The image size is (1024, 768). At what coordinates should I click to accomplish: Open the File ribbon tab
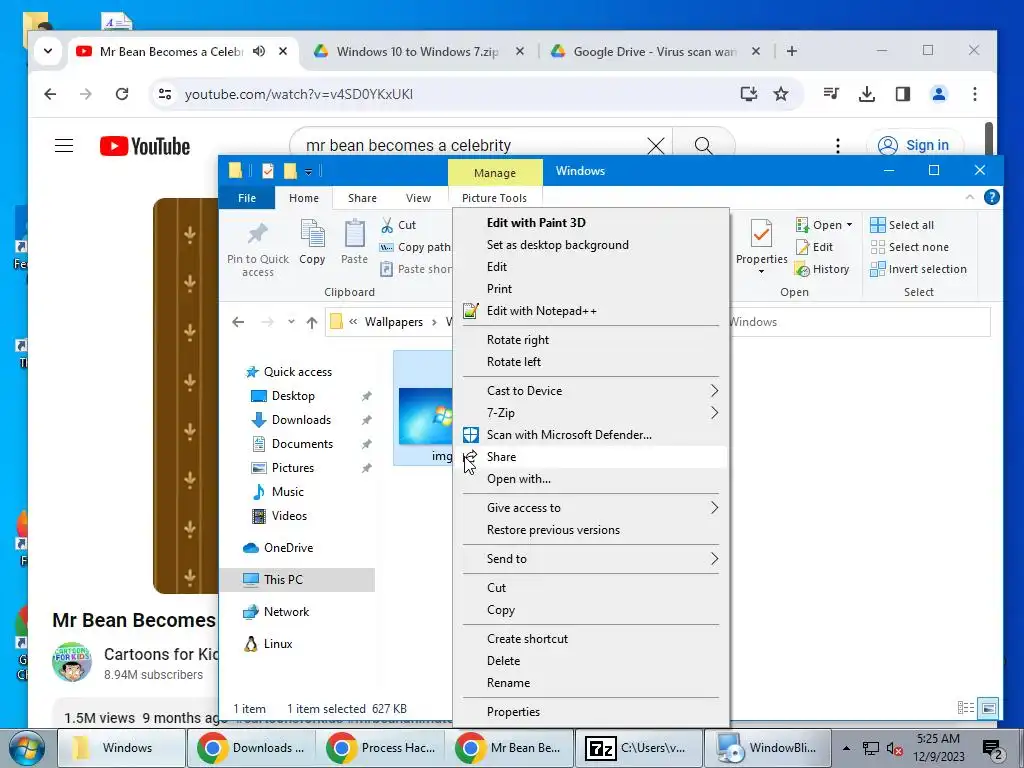[247, 198]
